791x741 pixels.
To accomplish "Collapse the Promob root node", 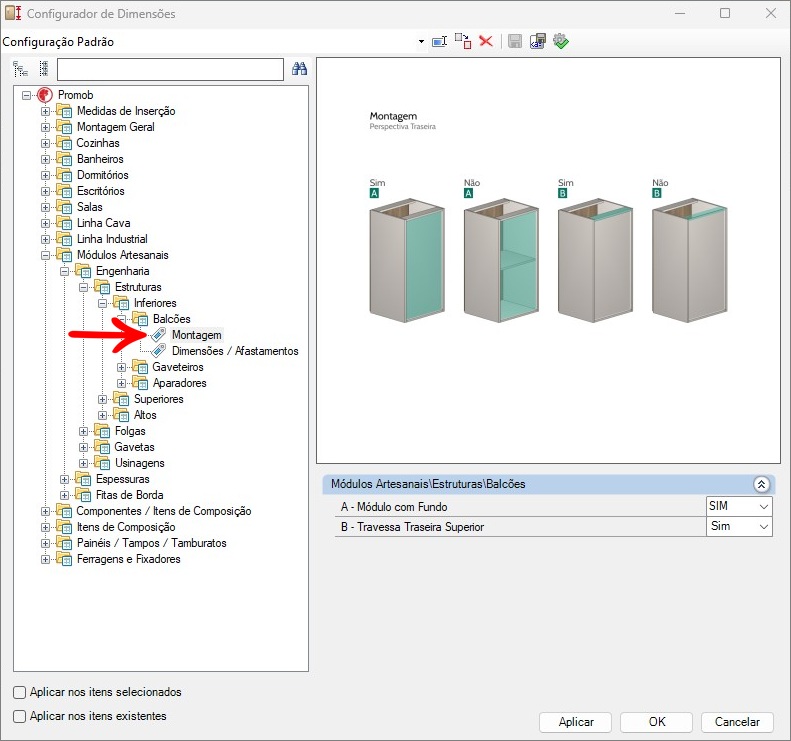I will click(26, 95).
